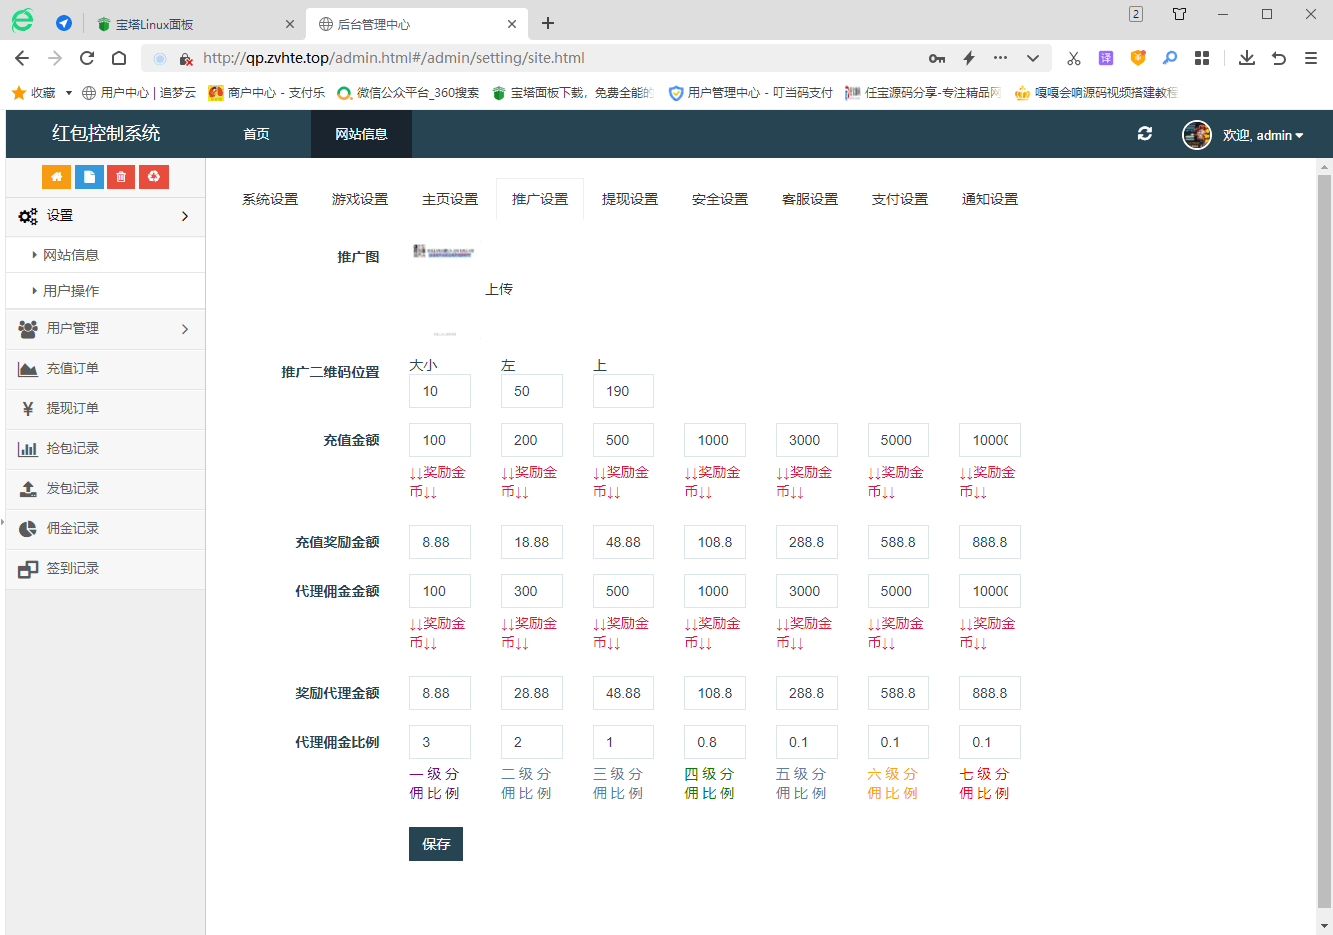Open 充值订单 from the sidebar
The width and height of the screenshot is (1333, 935).
point(72,368)
